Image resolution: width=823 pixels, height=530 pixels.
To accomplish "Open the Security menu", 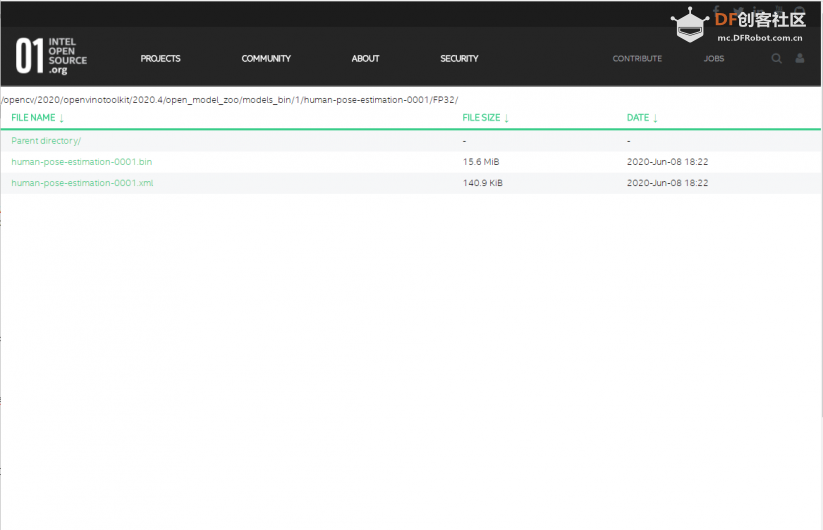I will (x=459, y=58).
